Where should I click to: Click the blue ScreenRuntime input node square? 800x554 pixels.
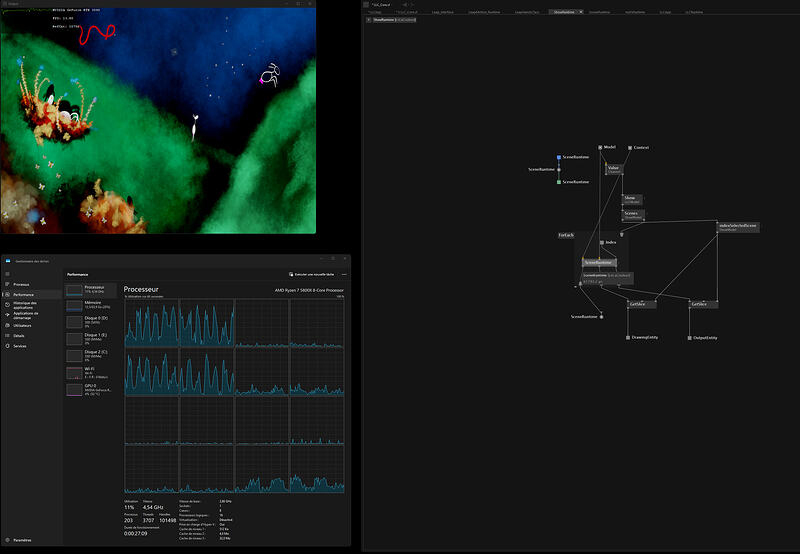tap(559, 157)
